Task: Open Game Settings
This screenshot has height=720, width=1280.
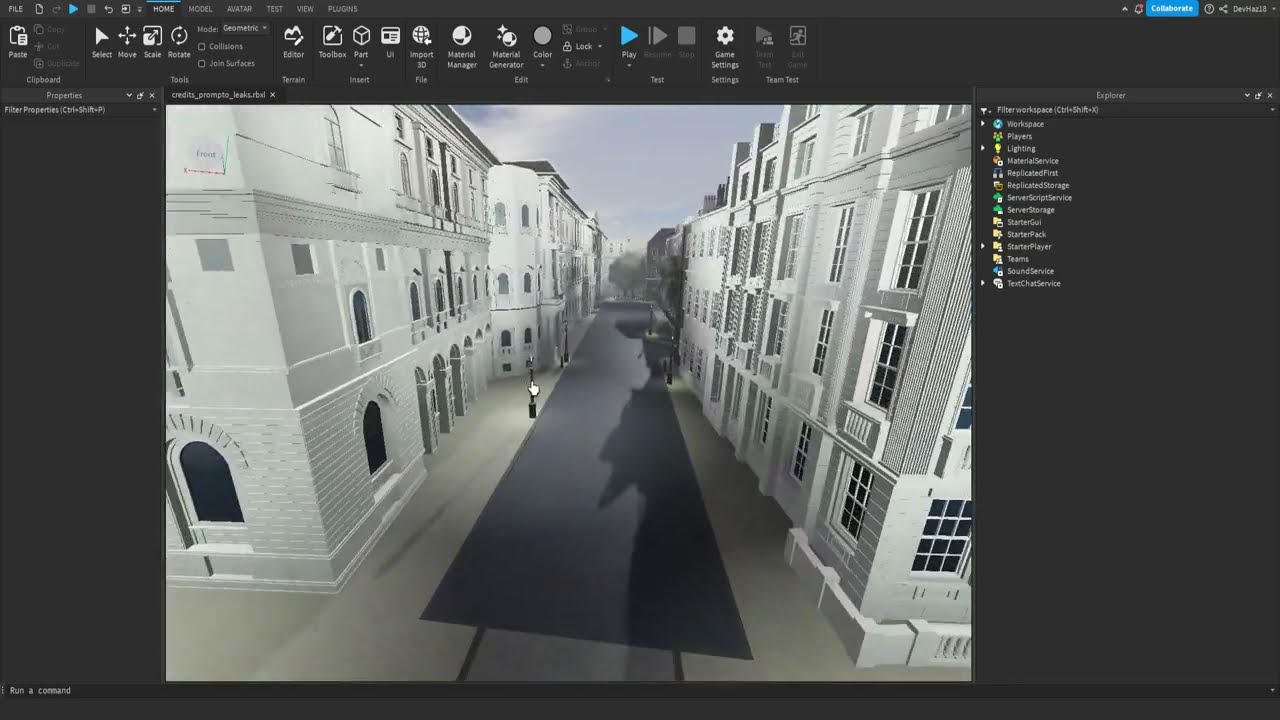Action: click(x=725, y=46)
